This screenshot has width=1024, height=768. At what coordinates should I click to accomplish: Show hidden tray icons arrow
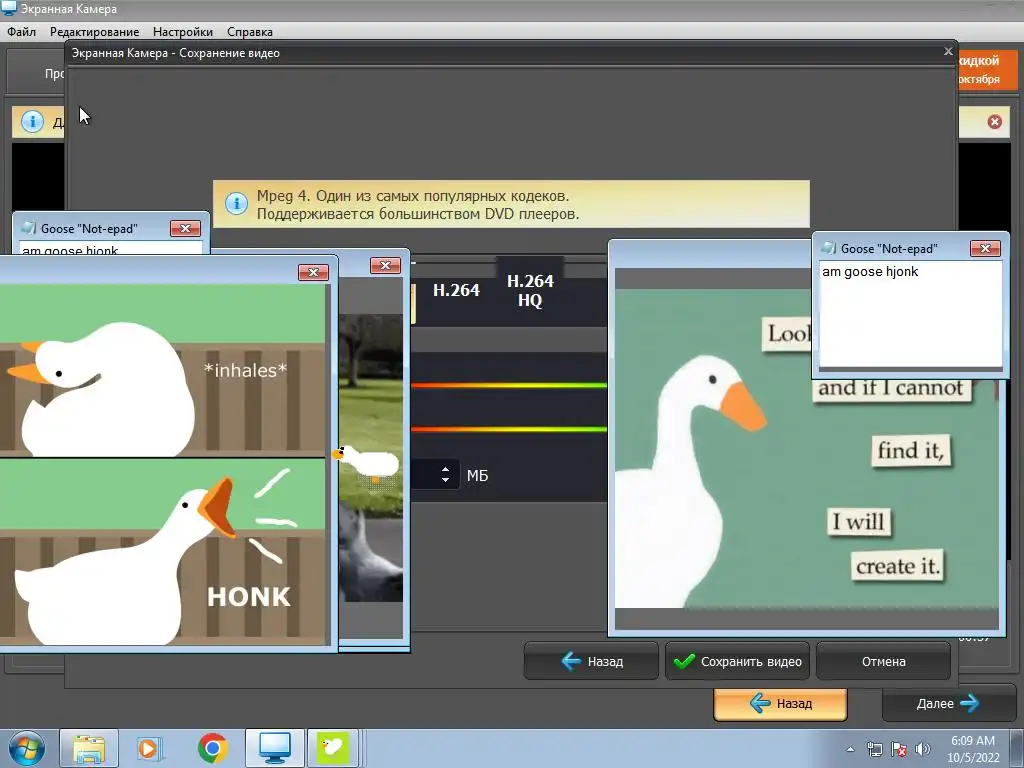click(850, 749)
